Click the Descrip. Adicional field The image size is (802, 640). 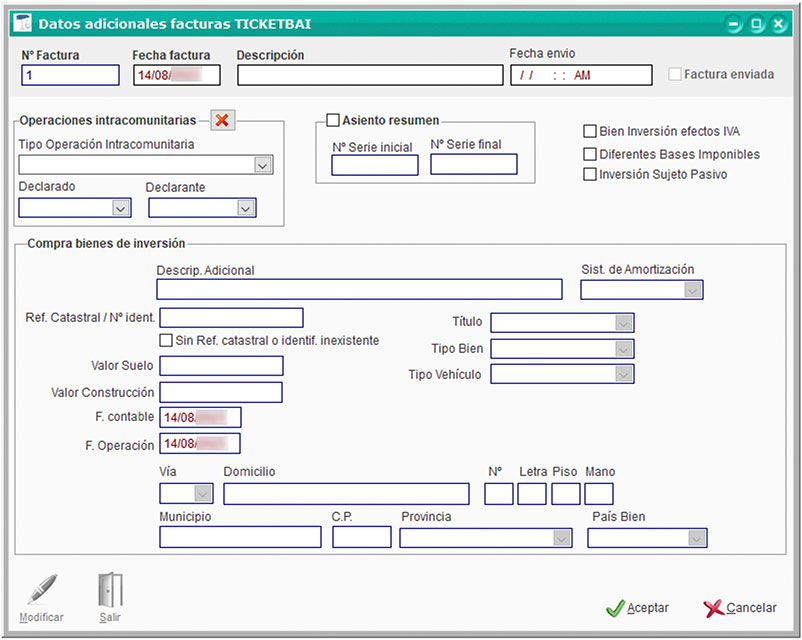(360, 289)
